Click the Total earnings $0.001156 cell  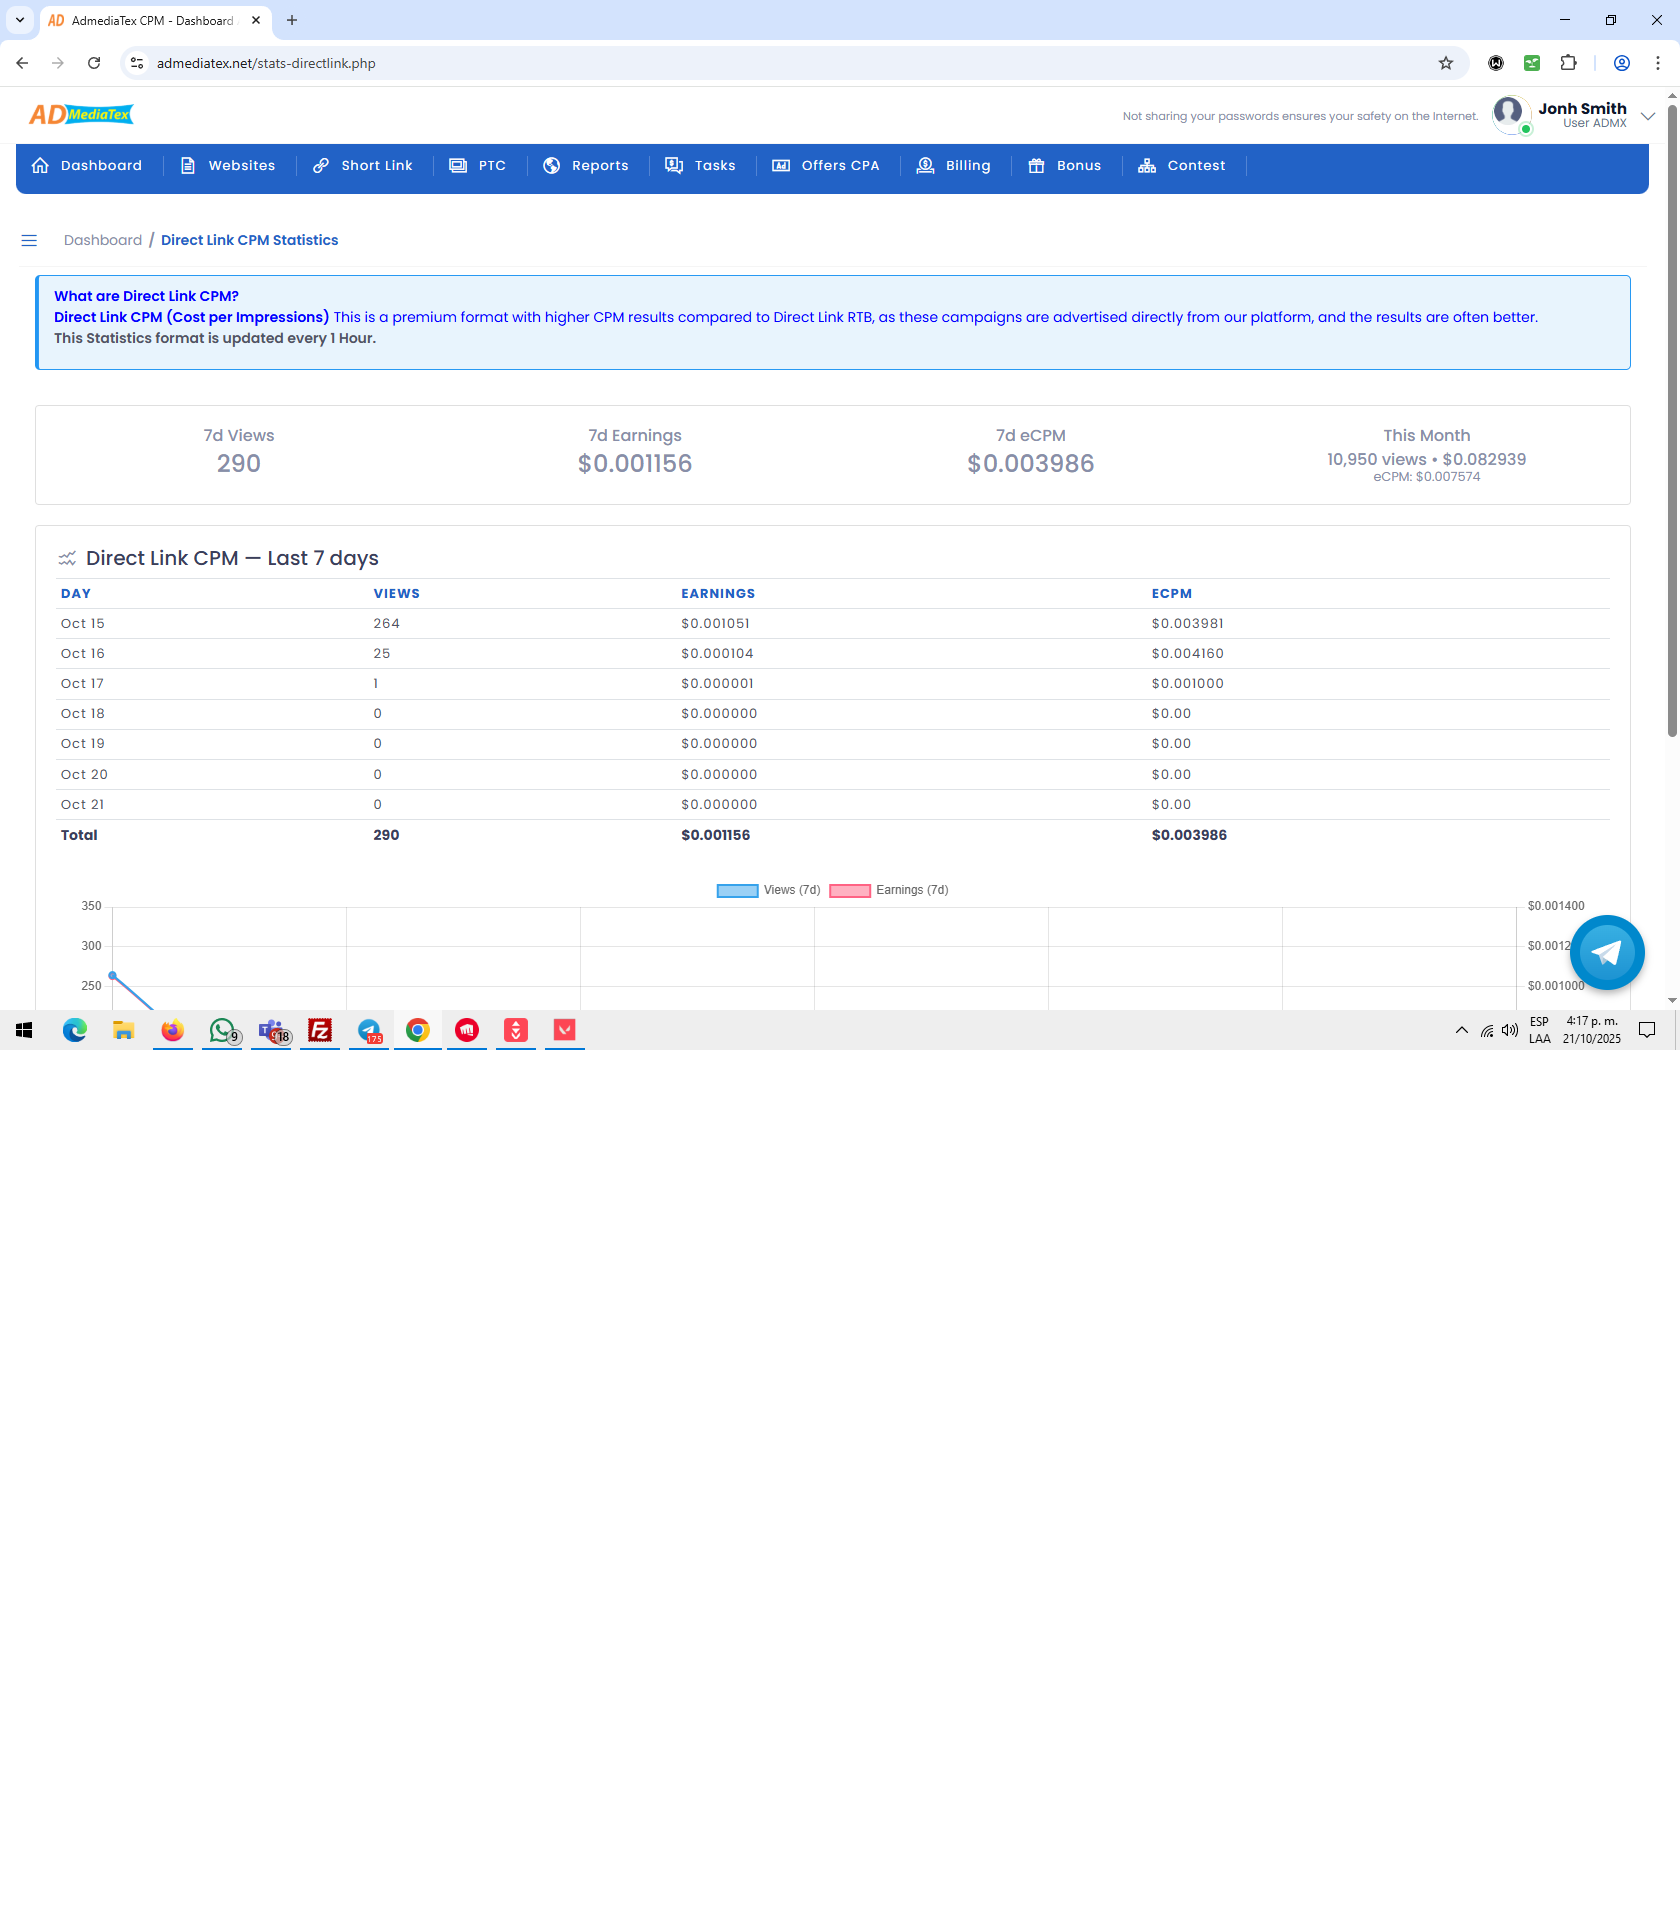tap(716, 835)
